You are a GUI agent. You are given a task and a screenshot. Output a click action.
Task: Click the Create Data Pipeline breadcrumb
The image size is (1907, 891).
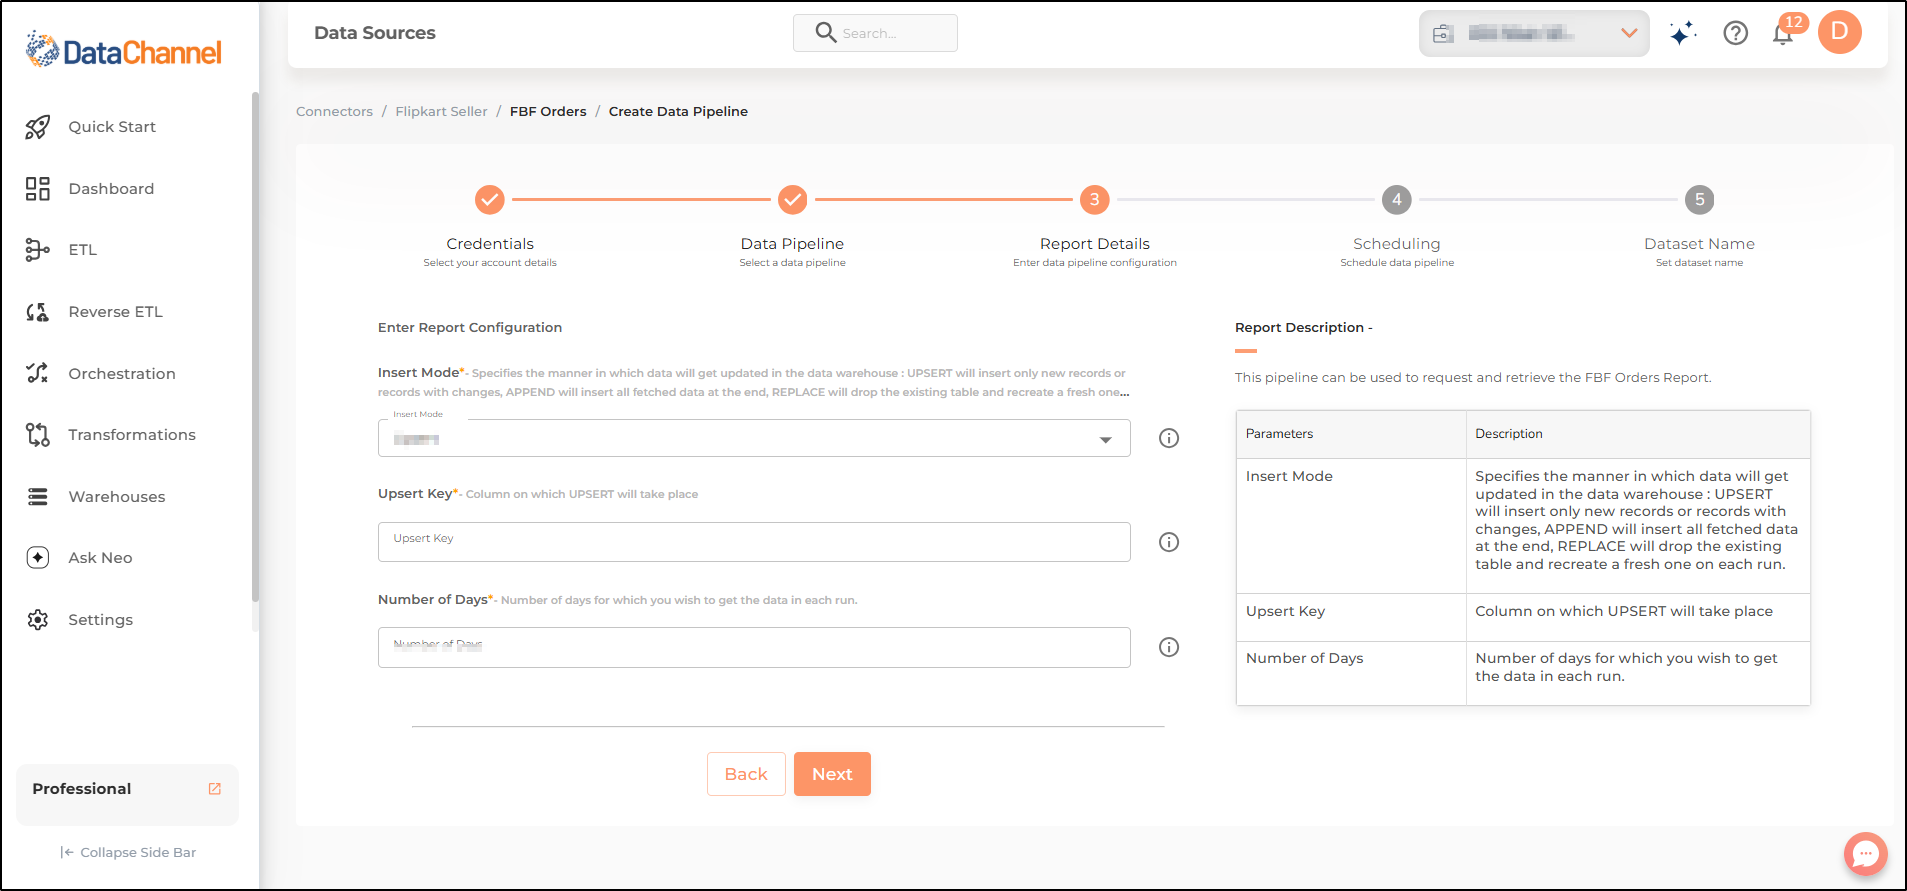[x=678, y=111]
